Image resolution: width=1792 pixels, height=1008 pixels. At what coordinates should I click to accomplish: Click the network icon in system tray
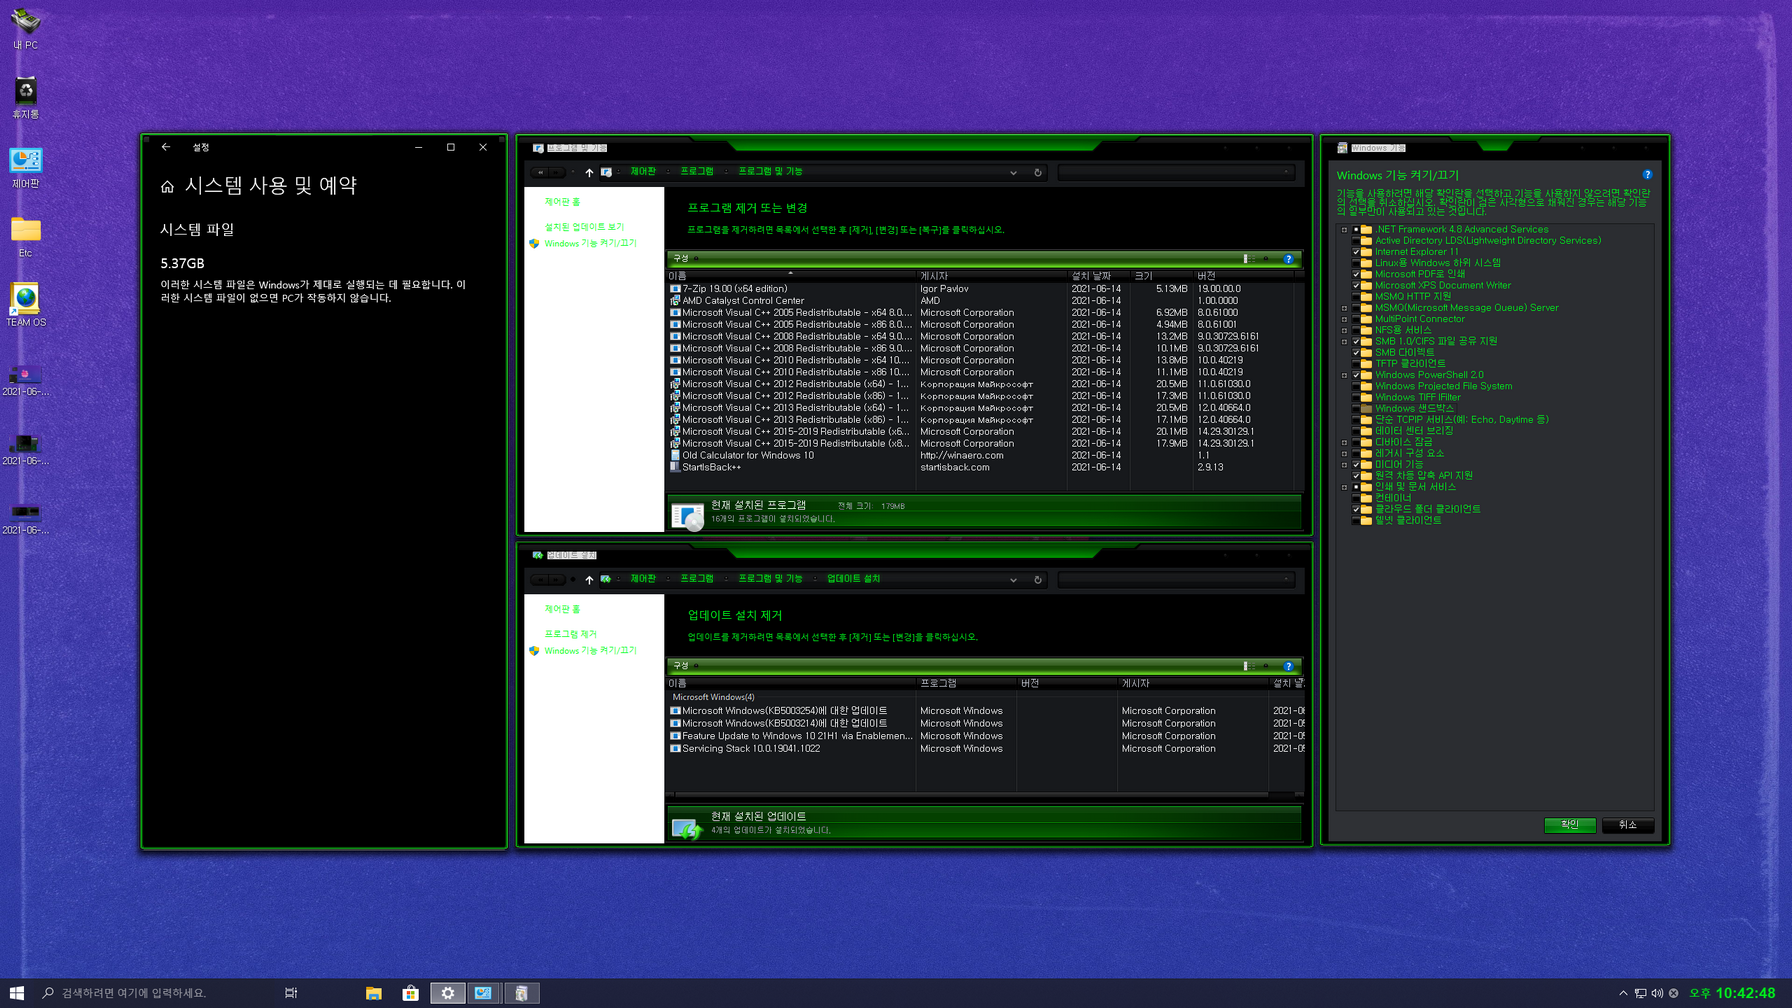[x=1640, y=993]
